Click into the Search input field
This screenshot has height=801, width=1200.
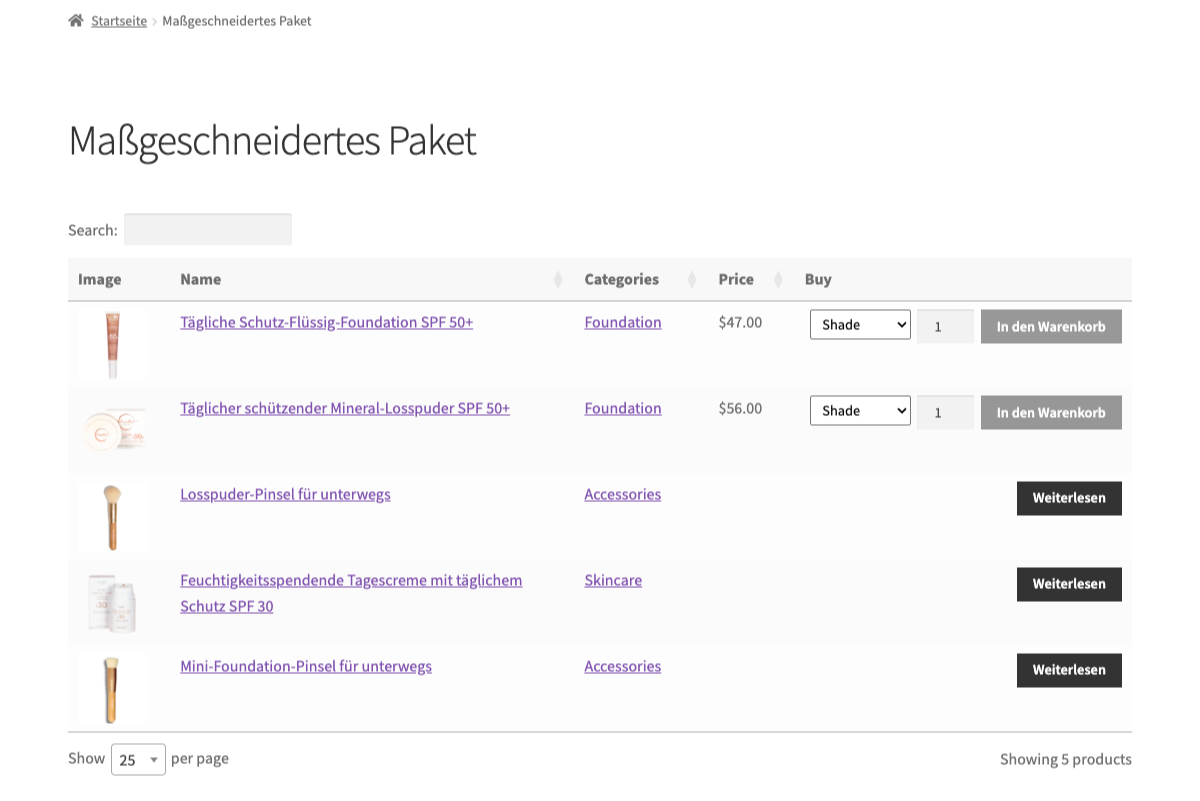coord(207,229)
